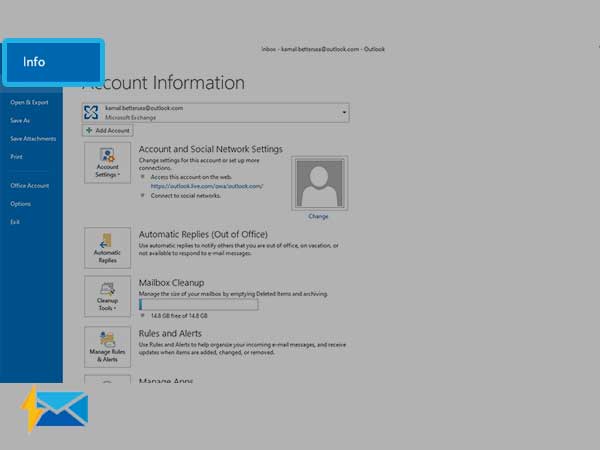Go to Office Account page
Viewport: 600px width, 450px height.
click(29, 186)
